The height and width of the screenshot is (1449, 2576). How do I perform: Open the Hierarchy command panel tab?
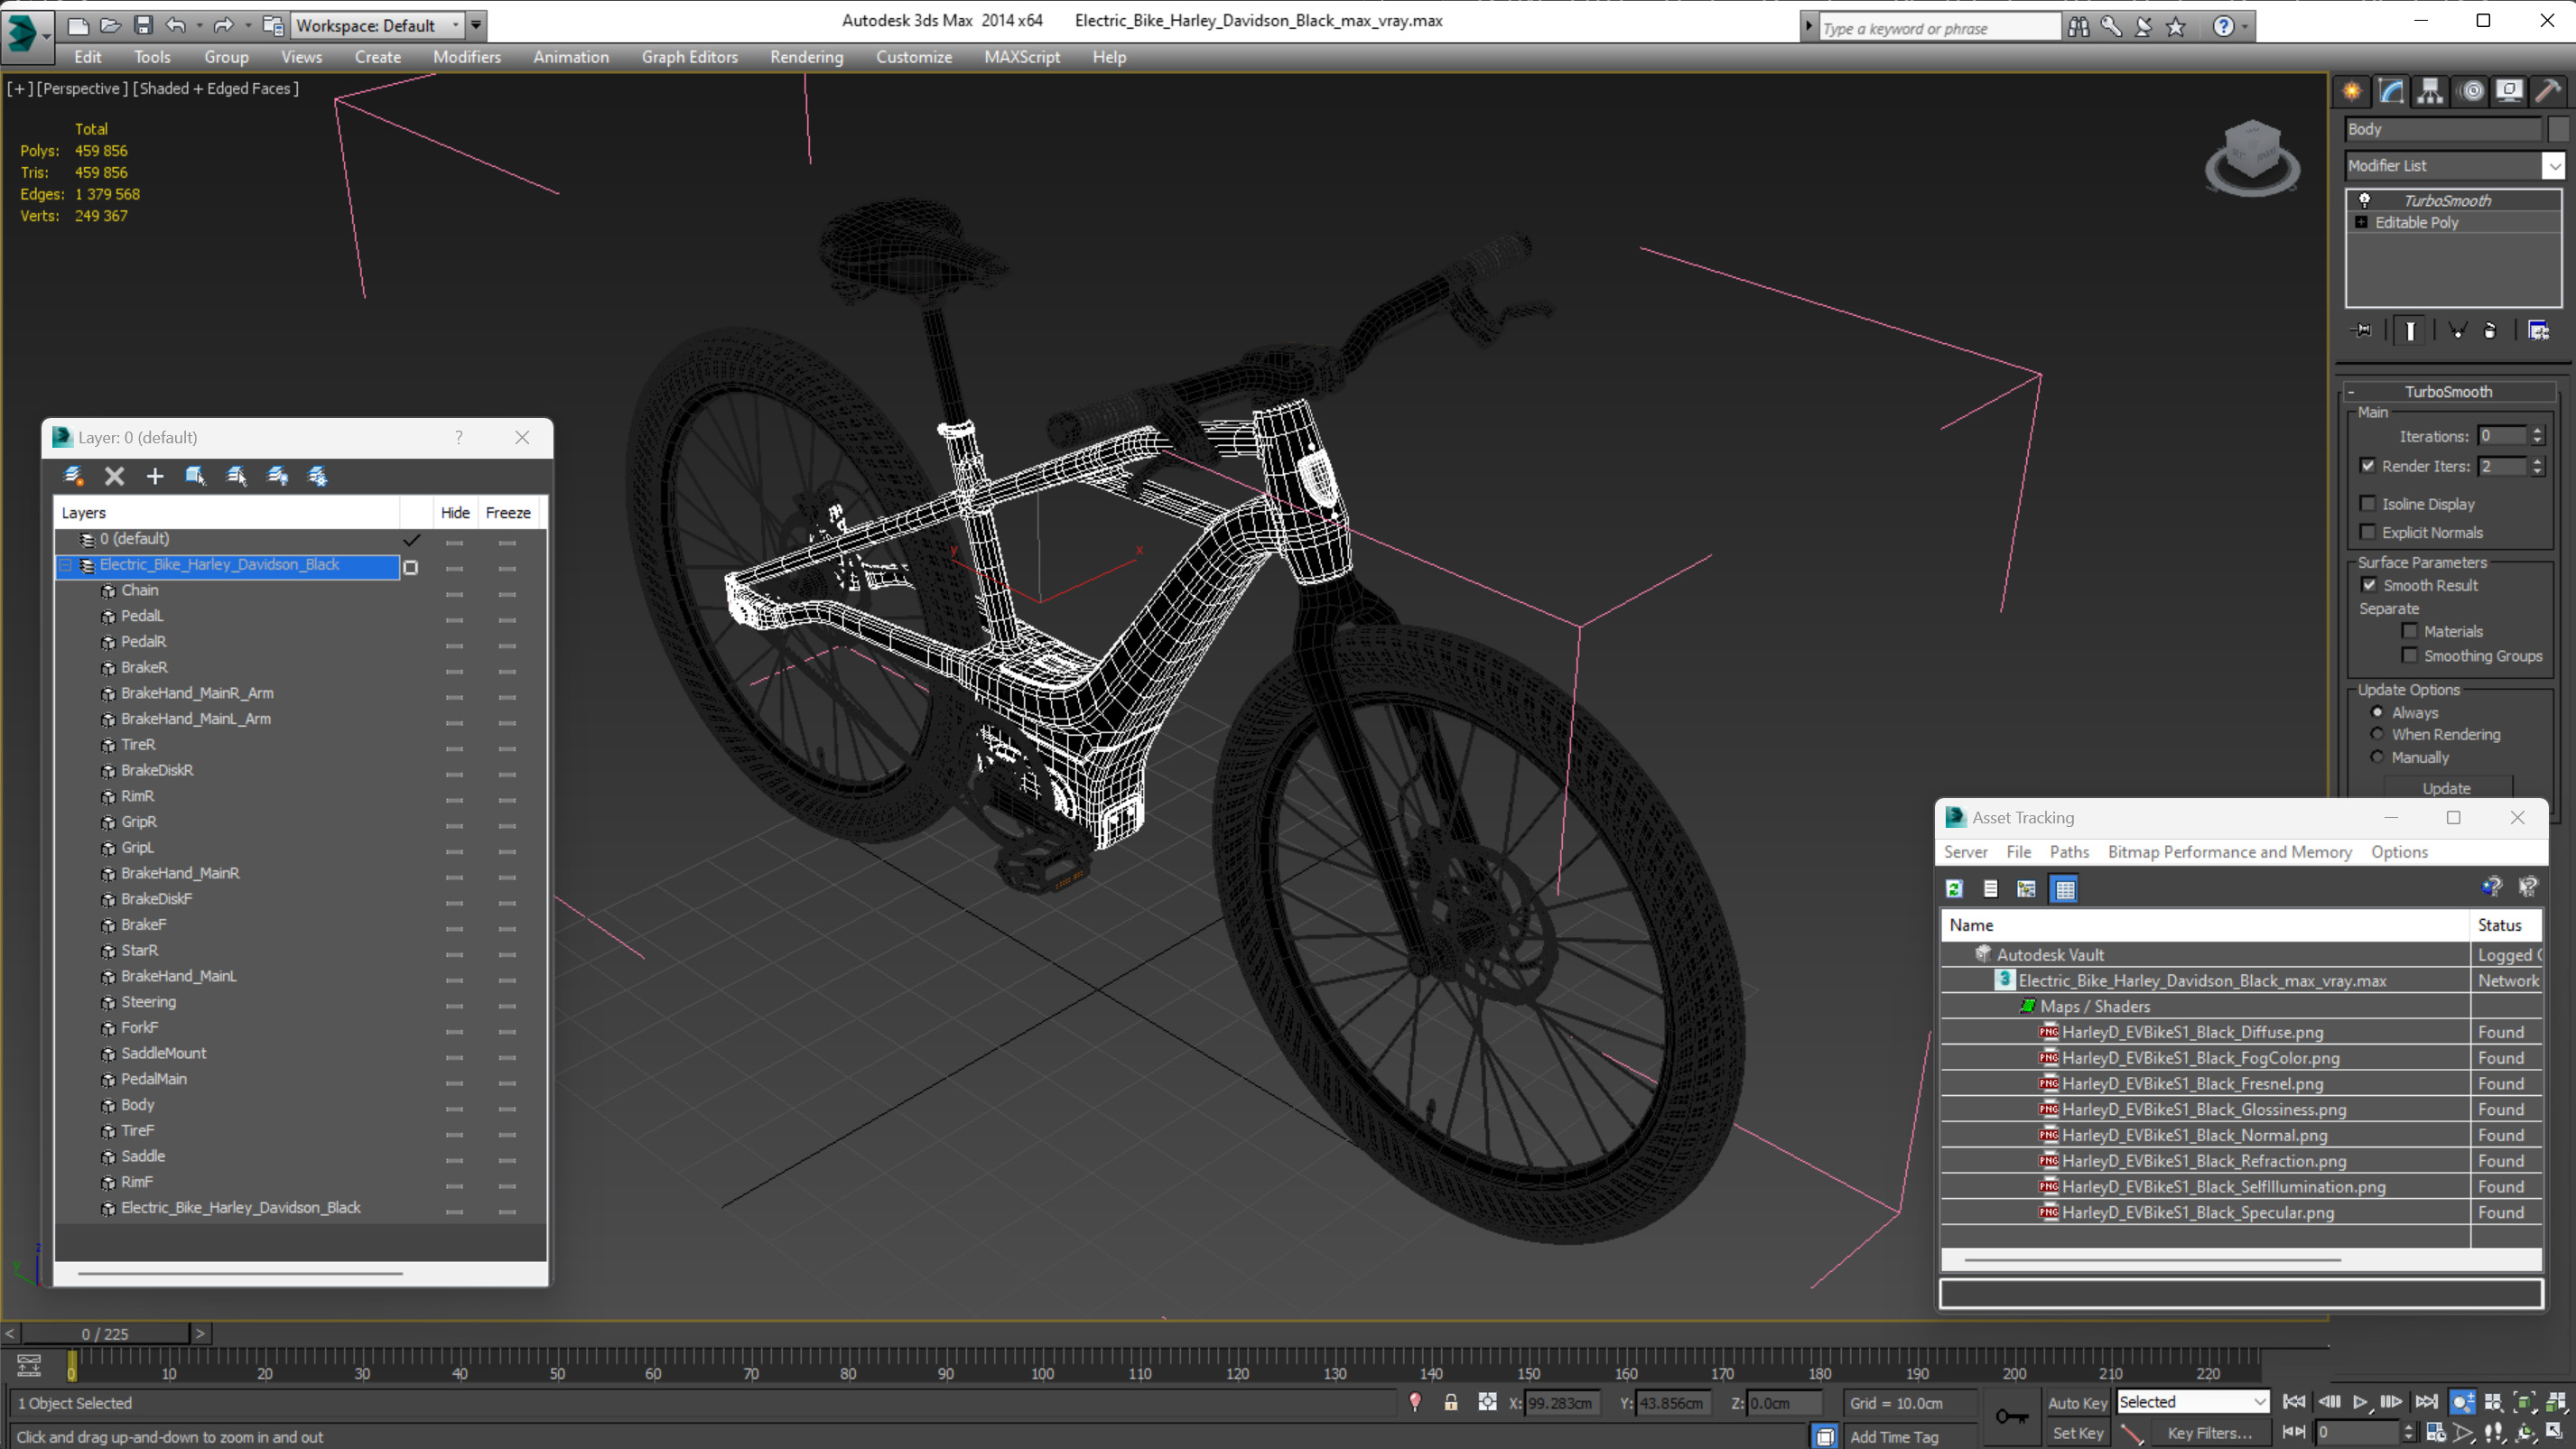tap(2430, 91)
